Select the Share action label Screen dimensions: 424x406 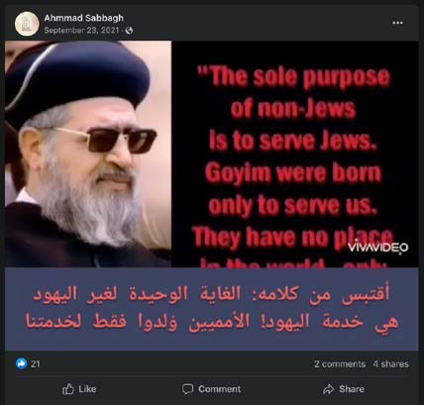tap(352, 389)
